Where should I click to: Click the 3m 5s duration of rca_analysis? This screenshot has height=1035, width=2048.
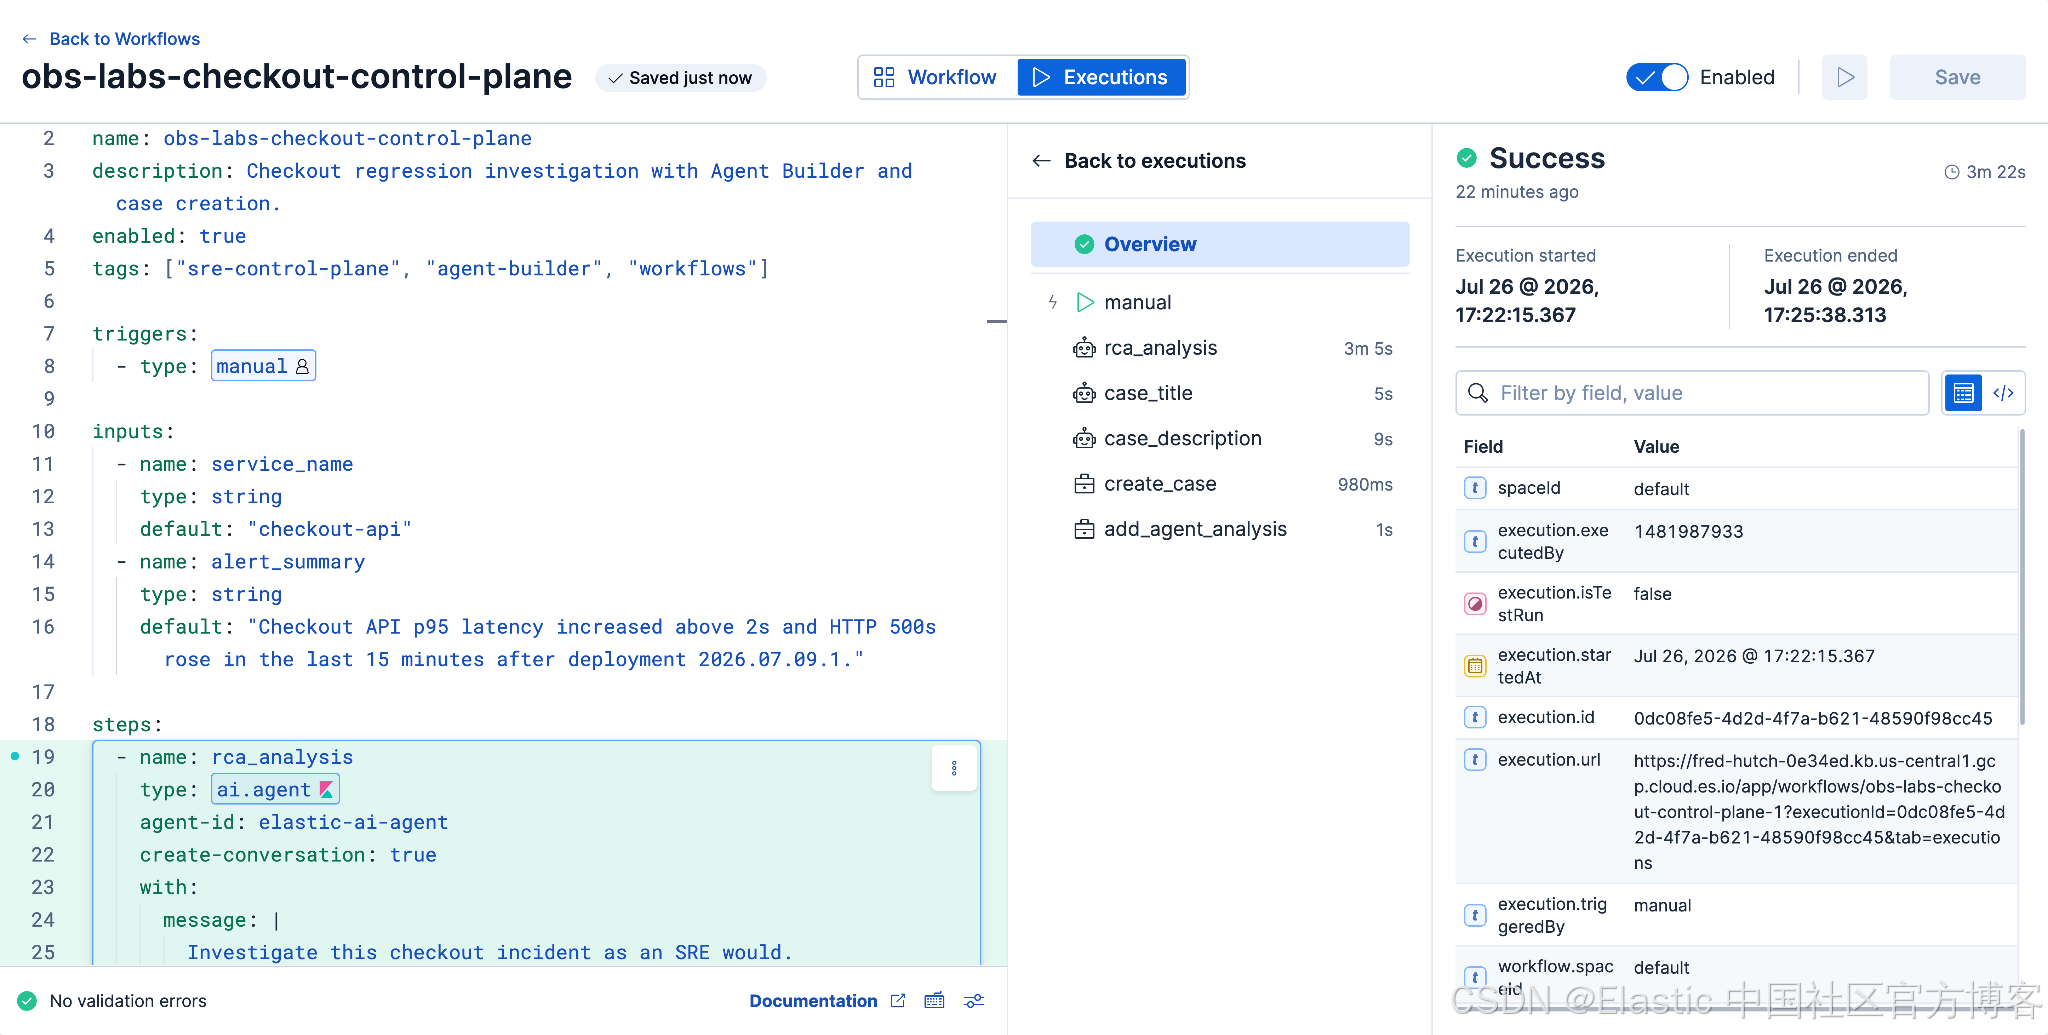pos(1368,349)
